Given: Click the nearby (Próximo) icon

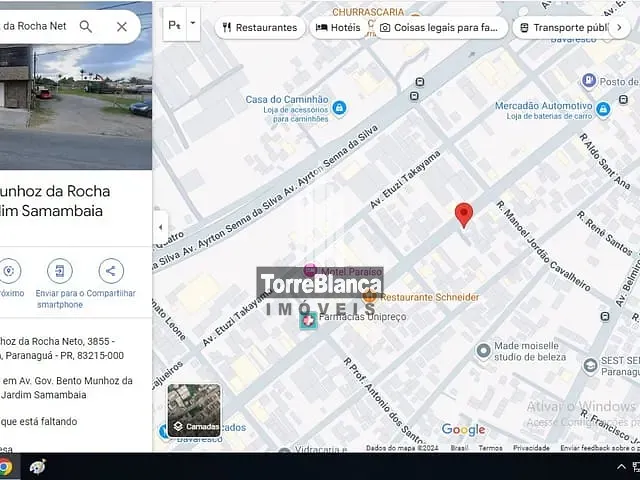Looking at the screenshot, I should point(9,271).
